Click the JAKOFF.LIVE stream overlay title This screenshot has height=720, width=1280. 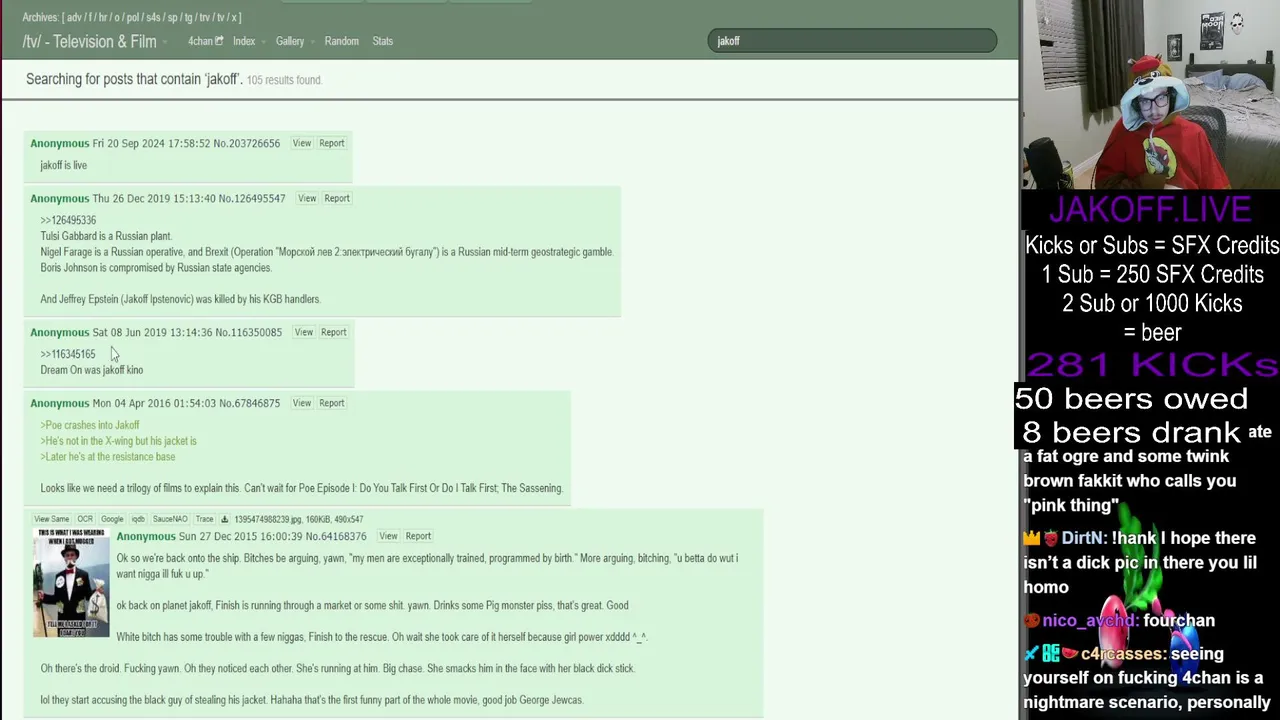pyautogui.click(x=1150, y=209)
